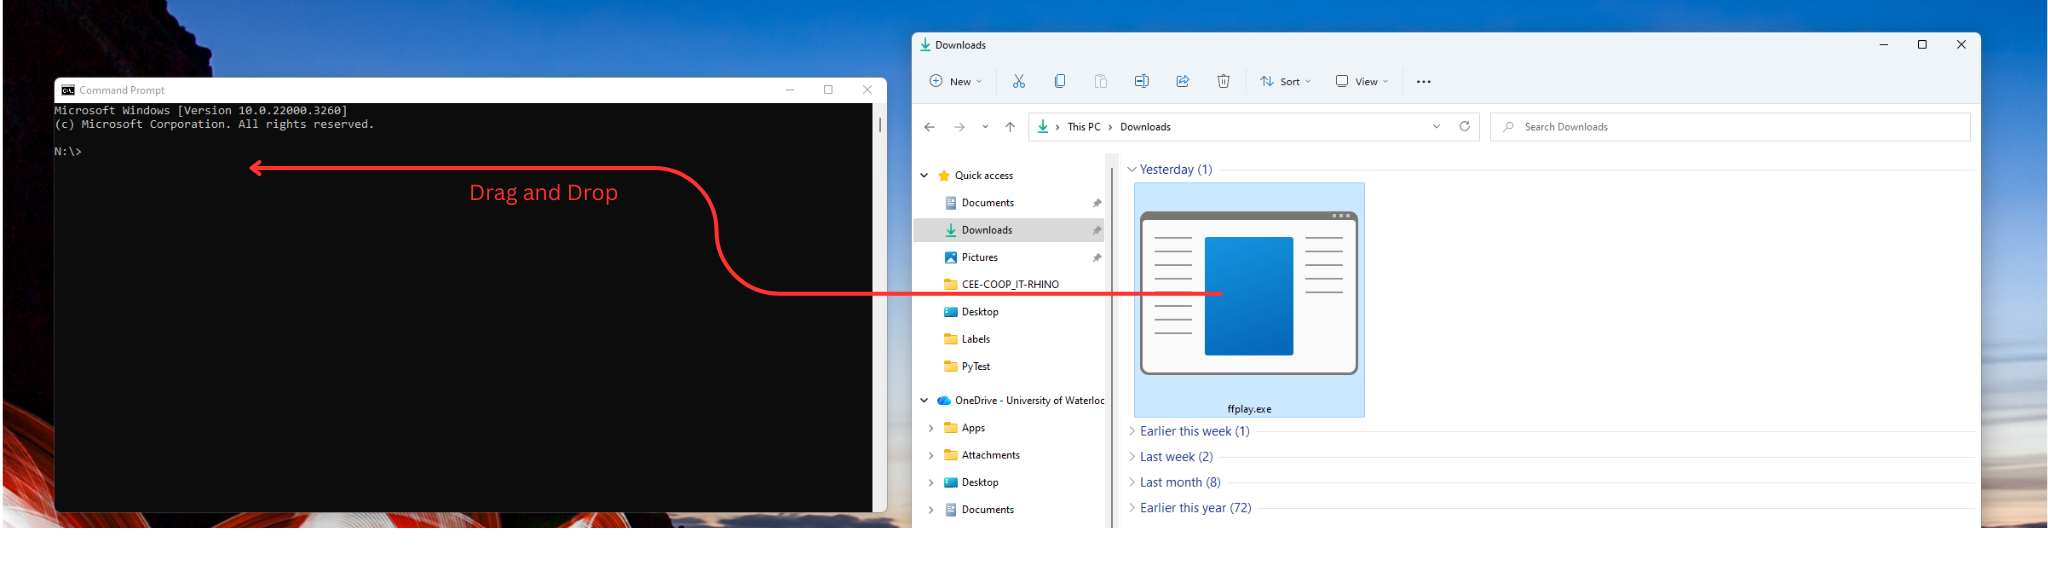Viewport: 2048px width, 577px height.
Task: Click the Delete trash icon in Explorer
Action: click(1223, 81)
